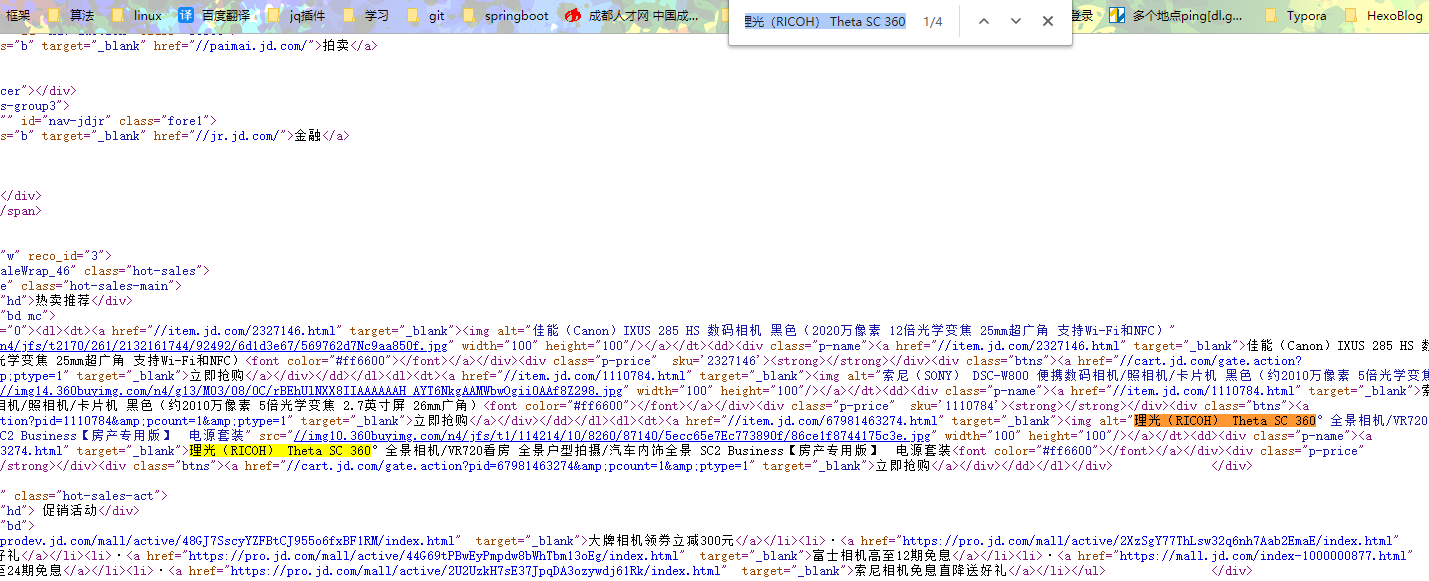Close the find bar
The image size is (1429, 581).
1047,21
